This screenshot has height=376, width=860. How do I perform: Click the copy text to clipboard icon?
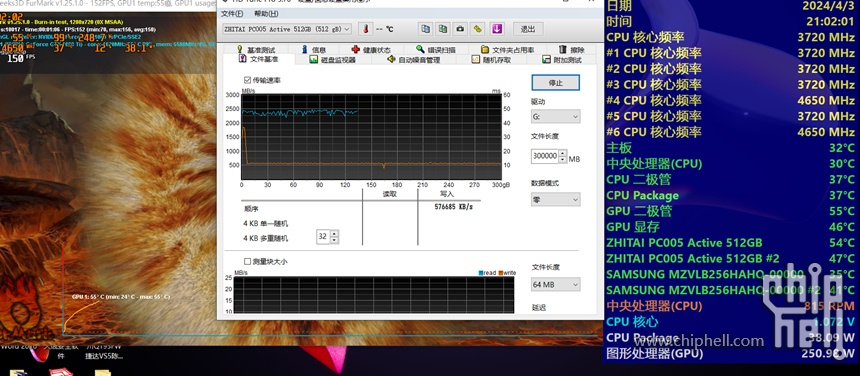425,29
